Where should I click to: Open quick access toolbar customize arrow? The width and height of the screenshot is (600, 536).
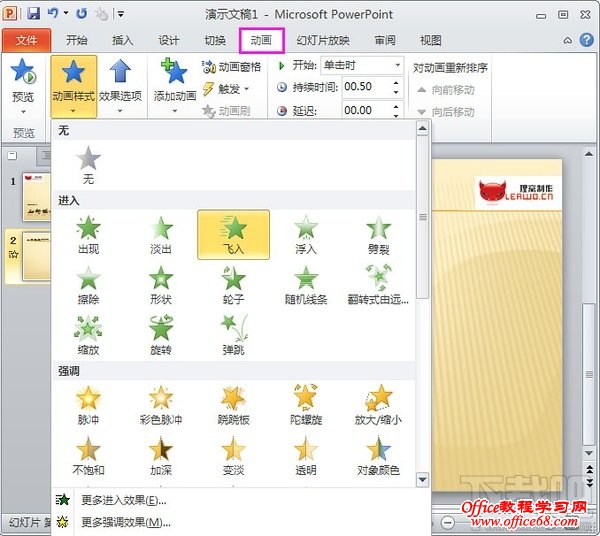click(121, 15)
